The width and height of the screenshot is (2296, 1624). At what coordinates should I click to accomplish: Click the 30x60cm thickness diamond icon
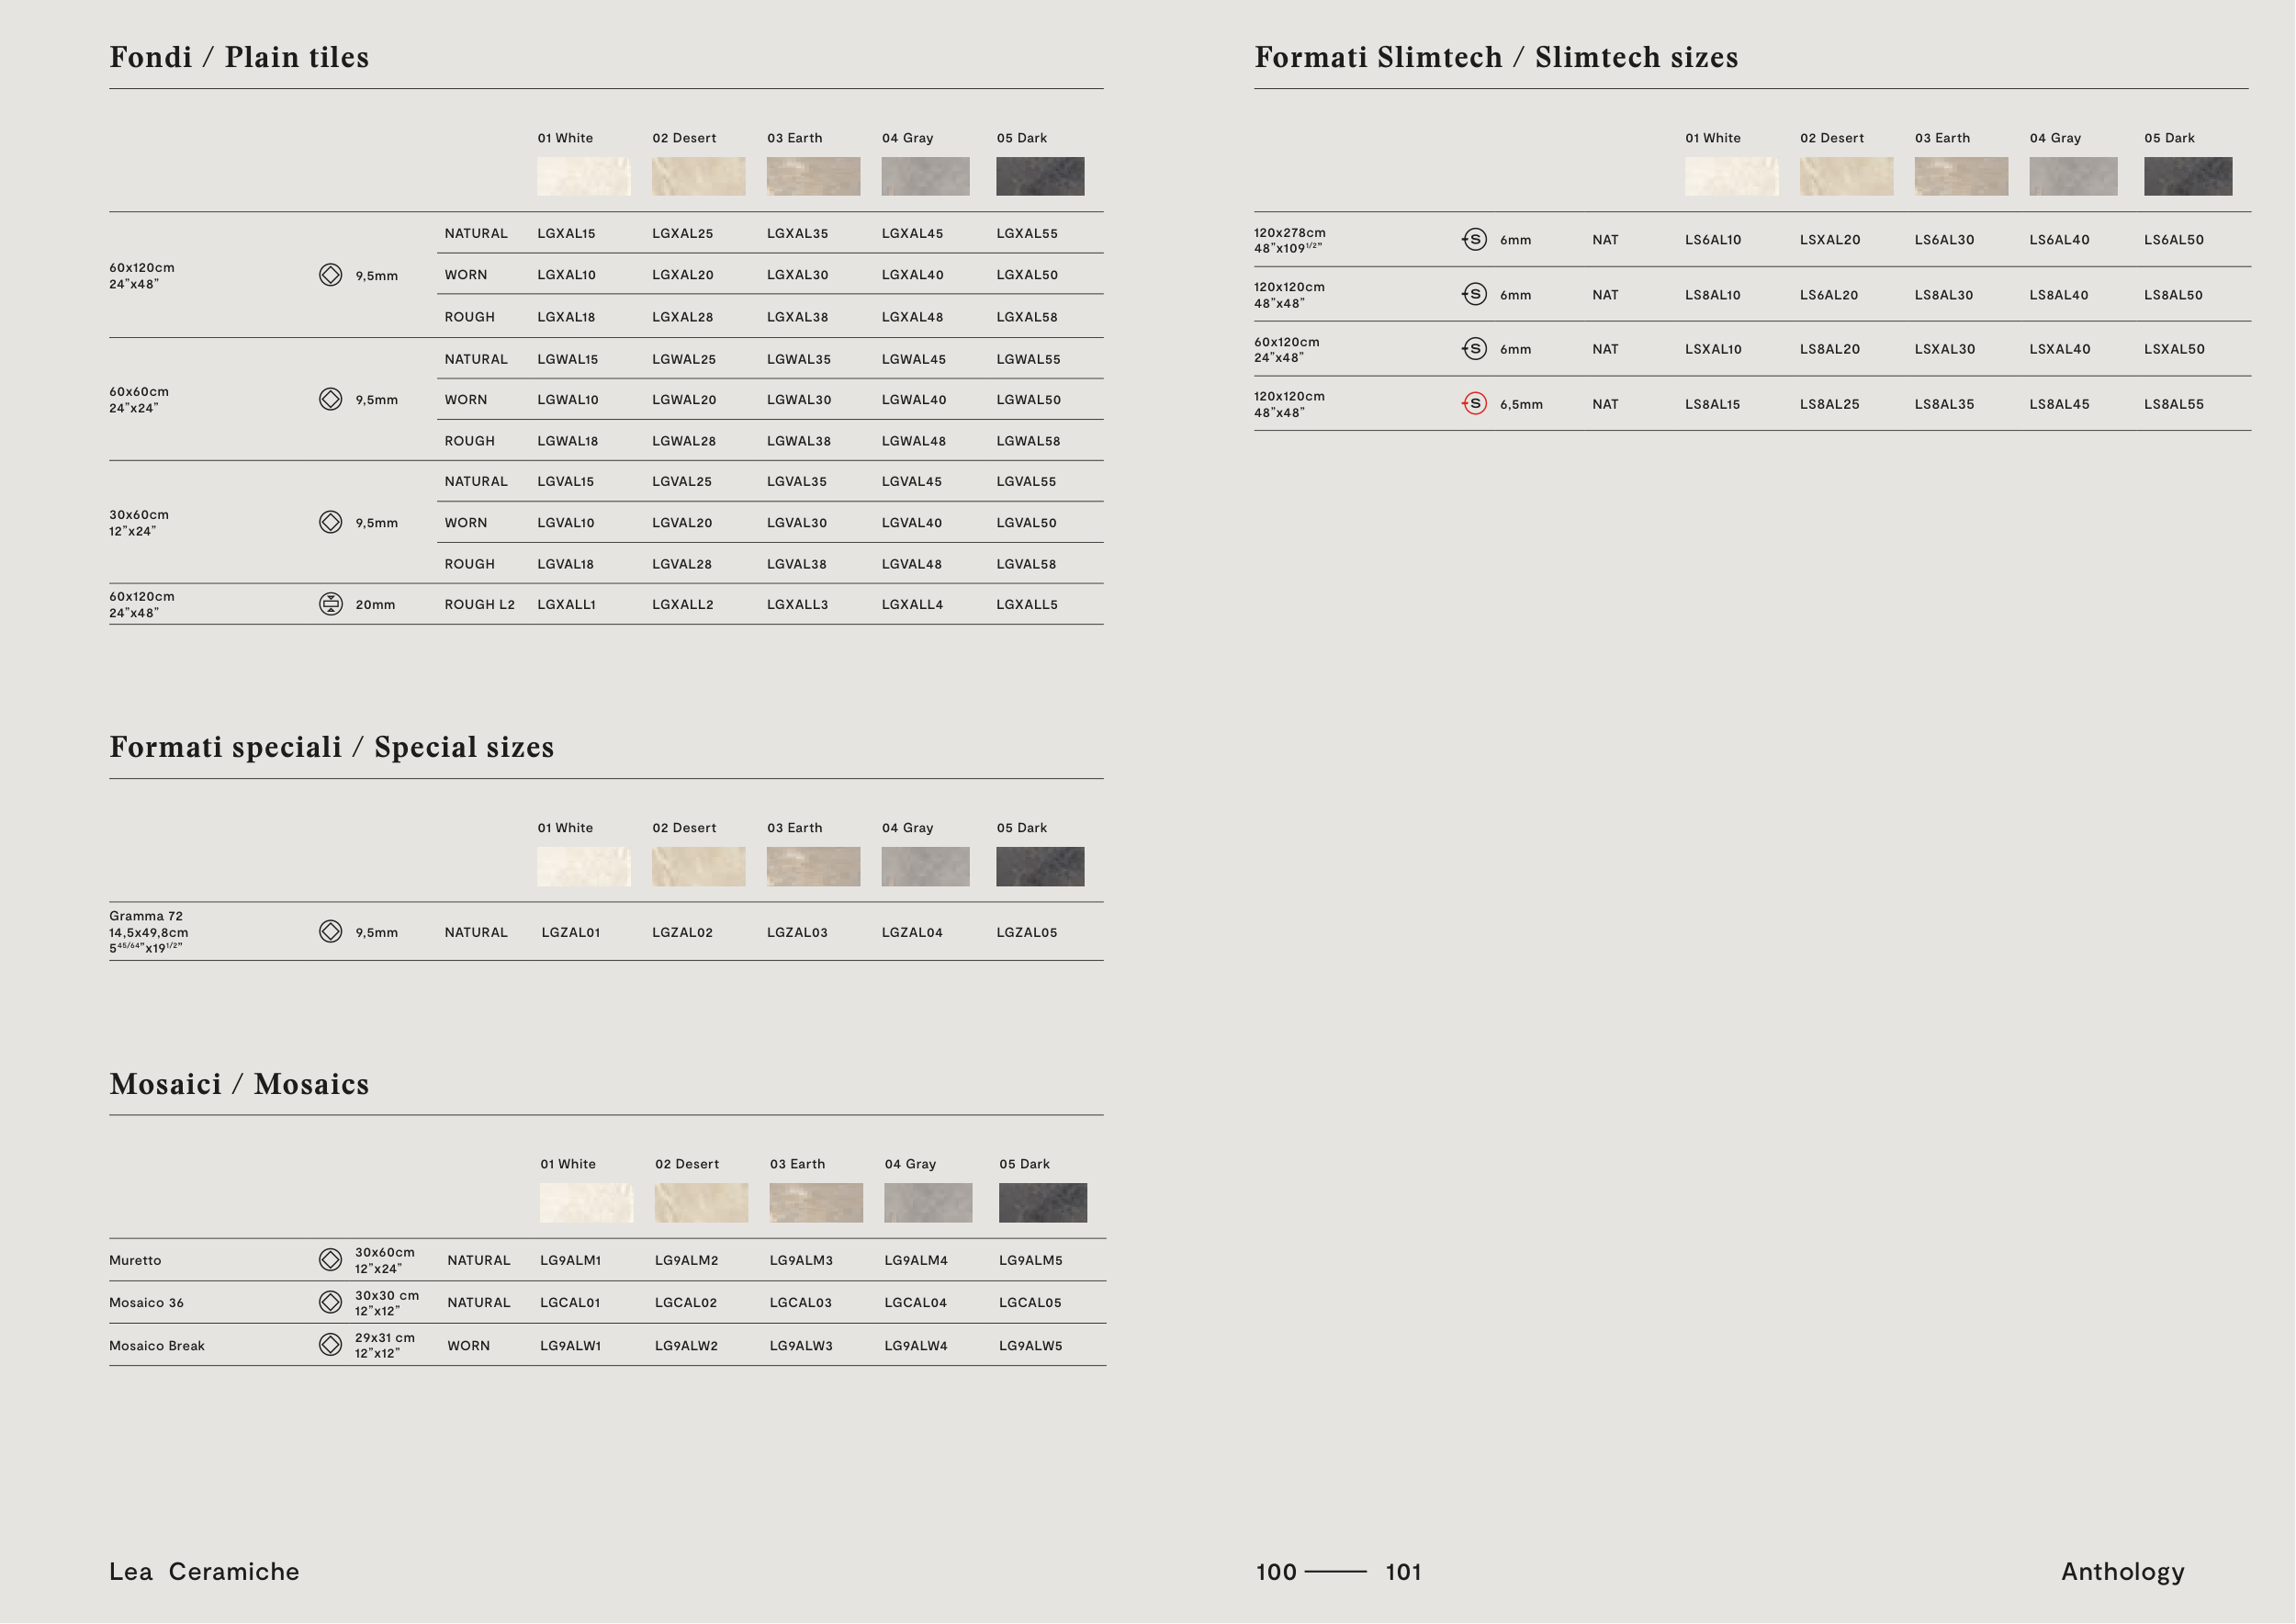click(330, 522)
